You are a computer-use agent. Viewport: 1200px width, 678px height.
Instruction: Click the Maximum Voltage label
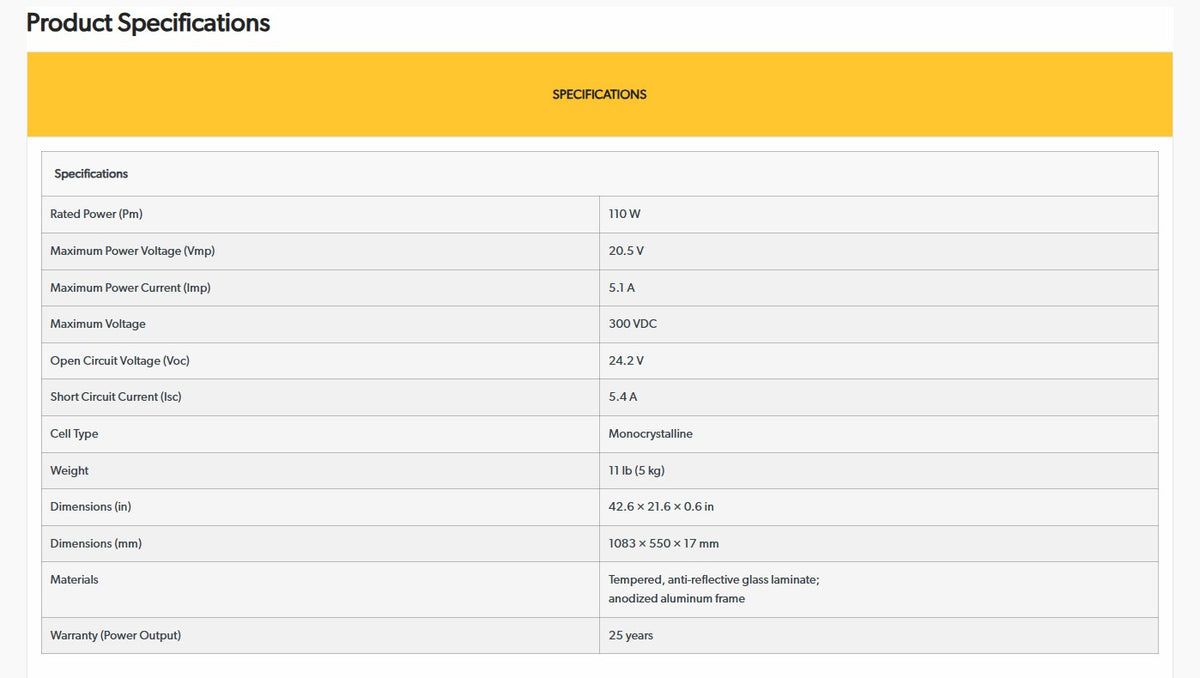click(x=98, y=324)
